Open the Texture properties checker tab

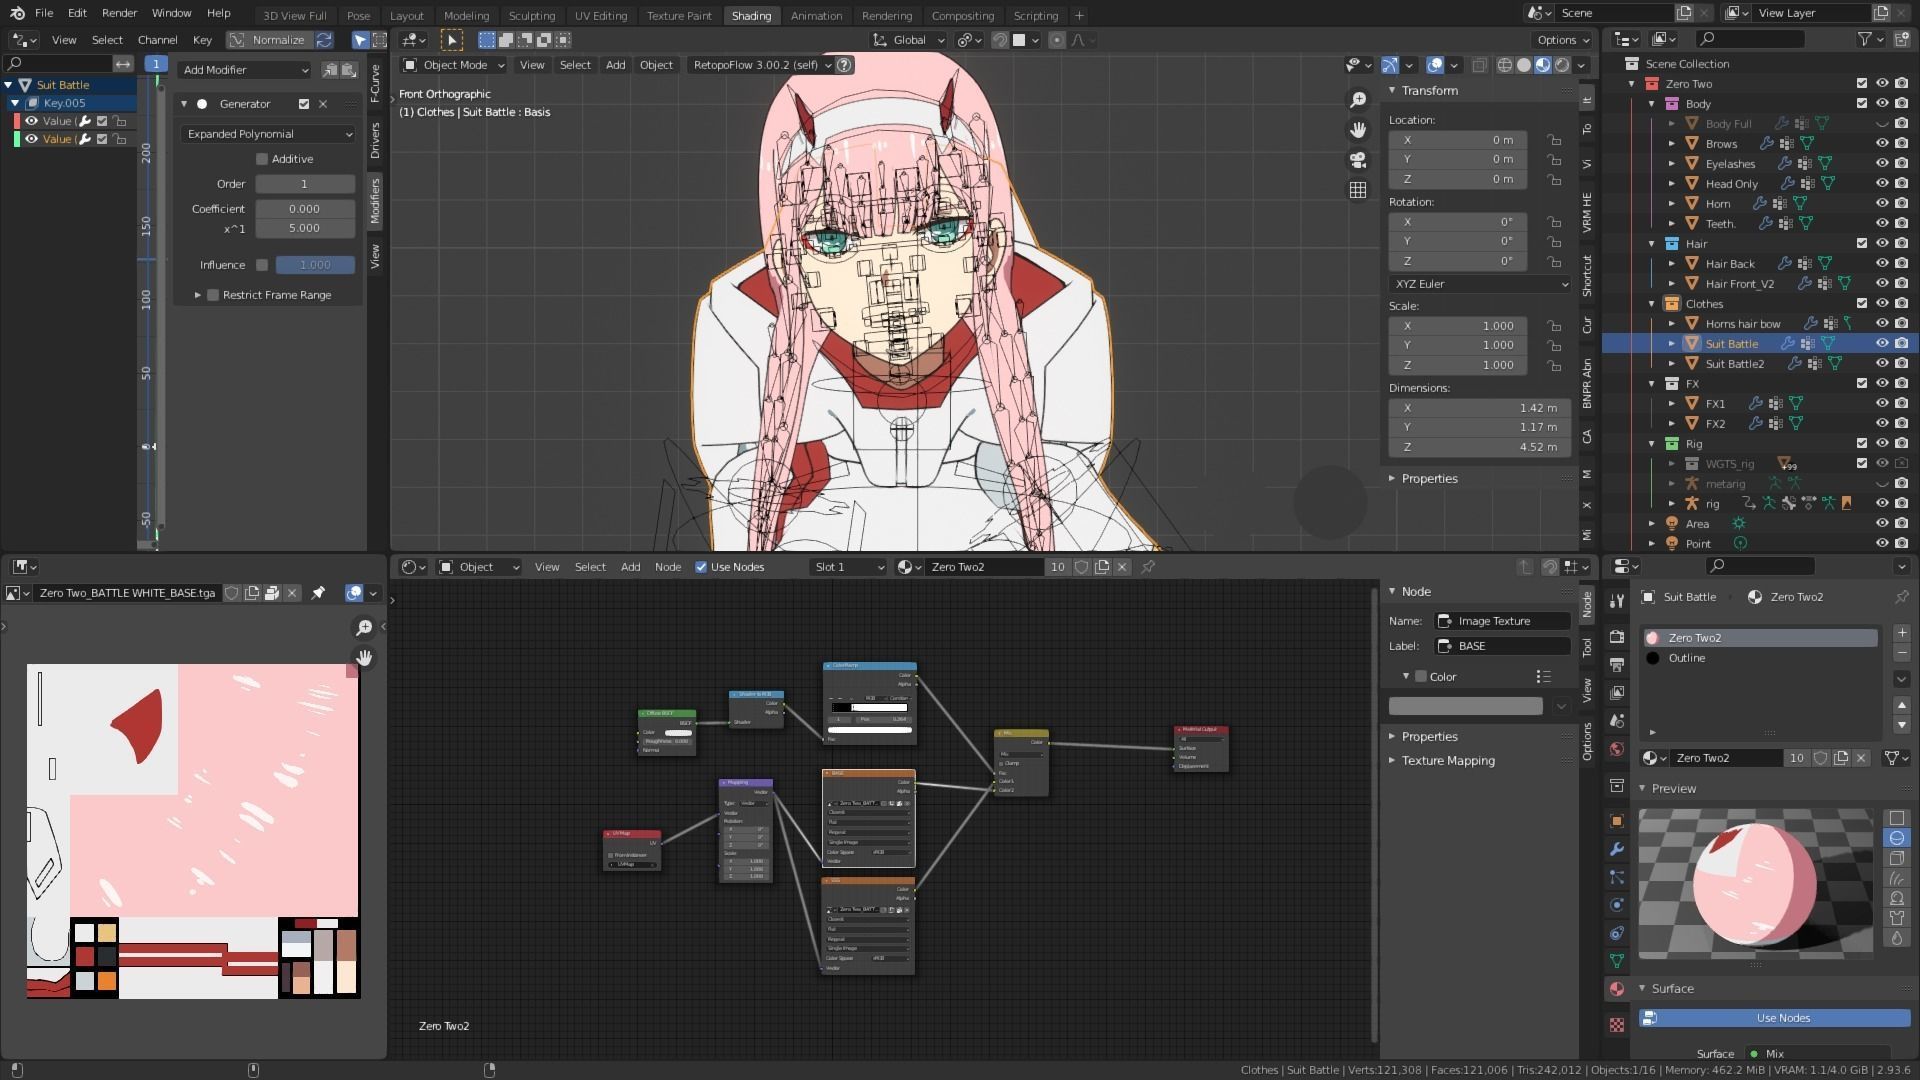(x=1617, y=1025)
